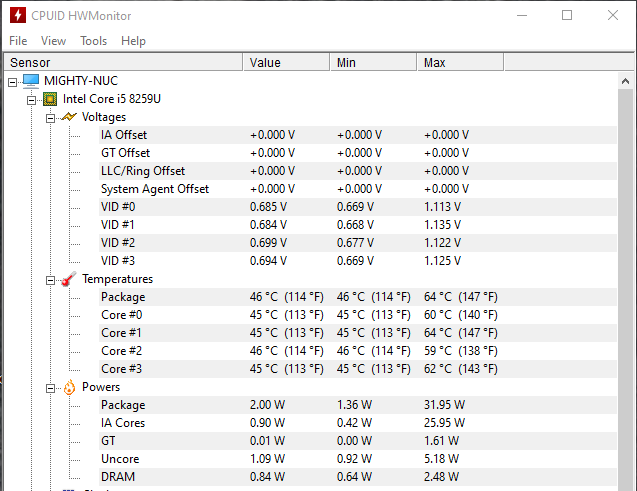The width and height of the screenshot is (637, 491).
Task: Click the 2.00 W package power value
Action: (267, 405)
